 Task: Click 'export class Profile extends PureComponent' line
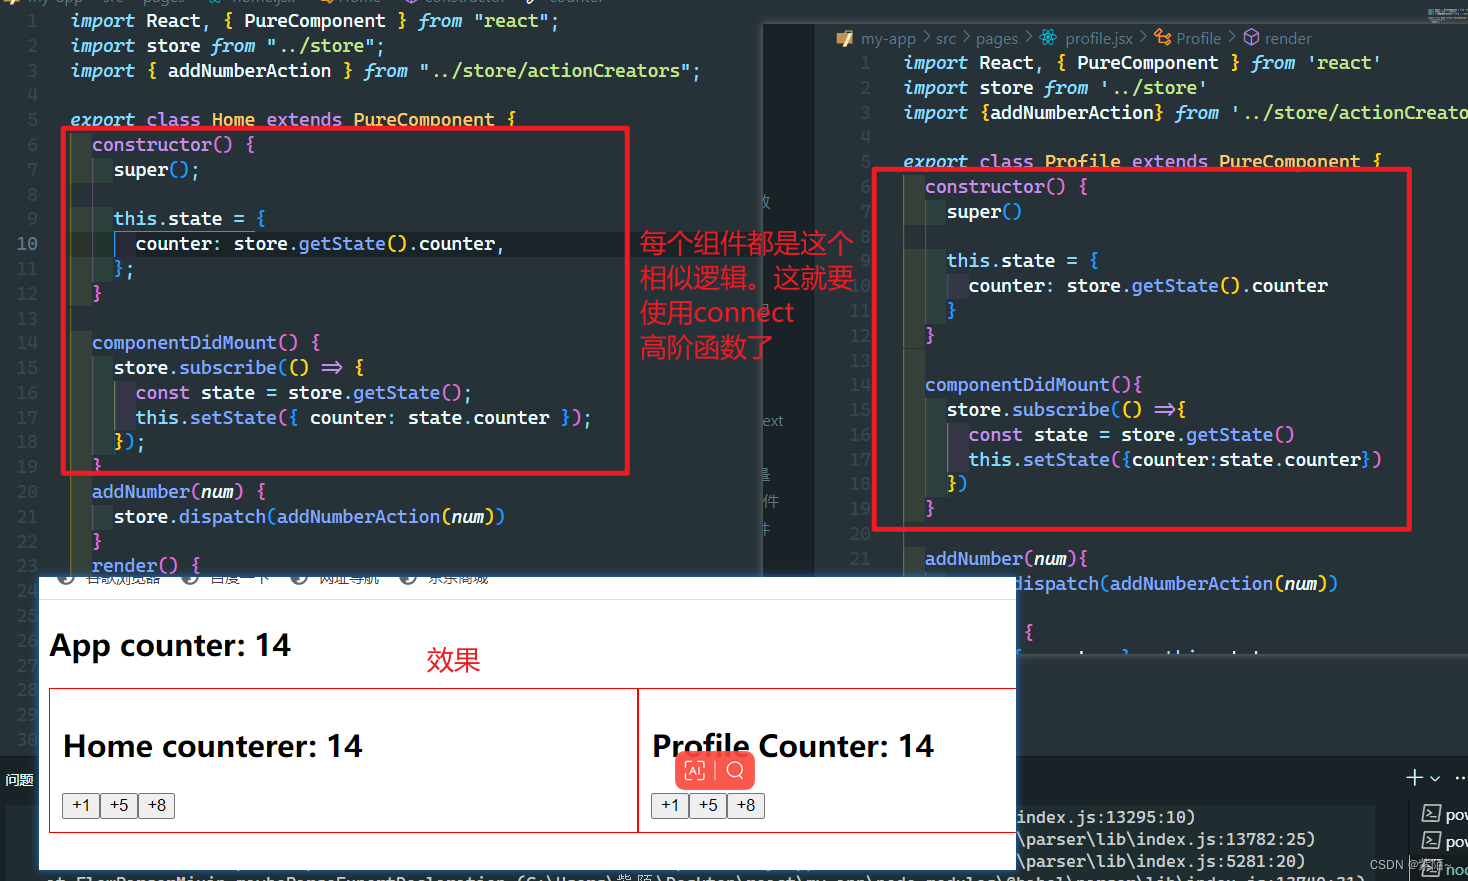(x=1142, y=161)
